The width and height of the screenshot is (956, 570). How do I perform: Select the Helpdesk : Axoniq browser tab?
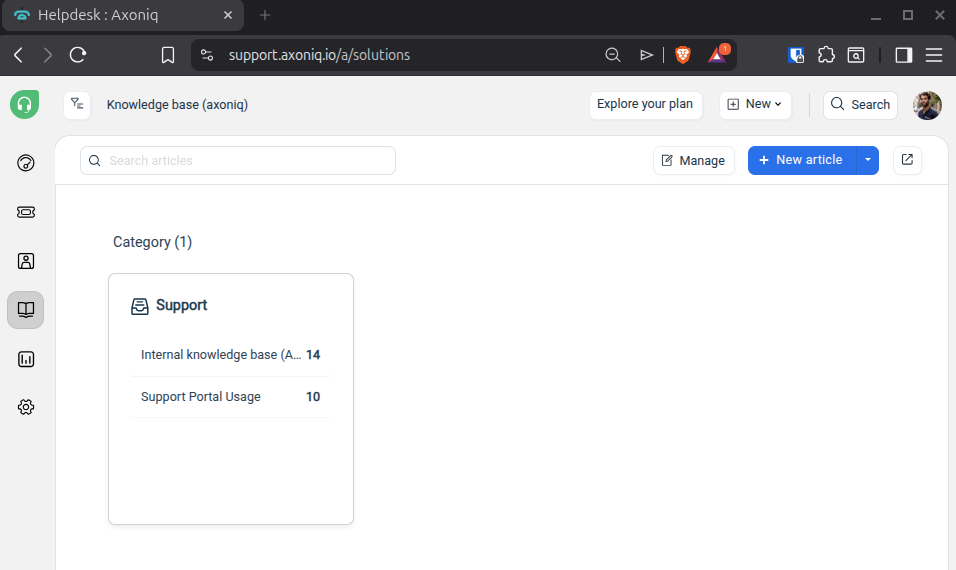click(123, 15)
